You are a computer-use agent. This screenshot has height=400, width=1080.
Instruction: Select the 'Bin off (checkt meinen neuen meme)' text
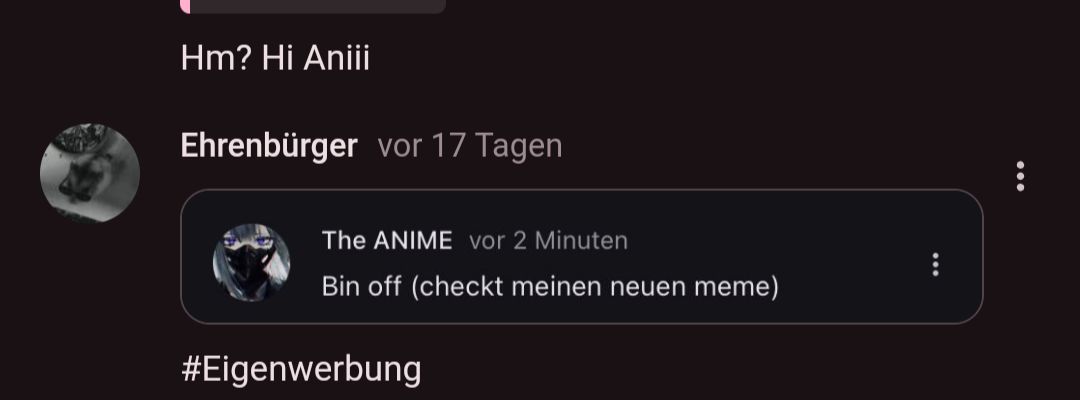pos(550,286)
